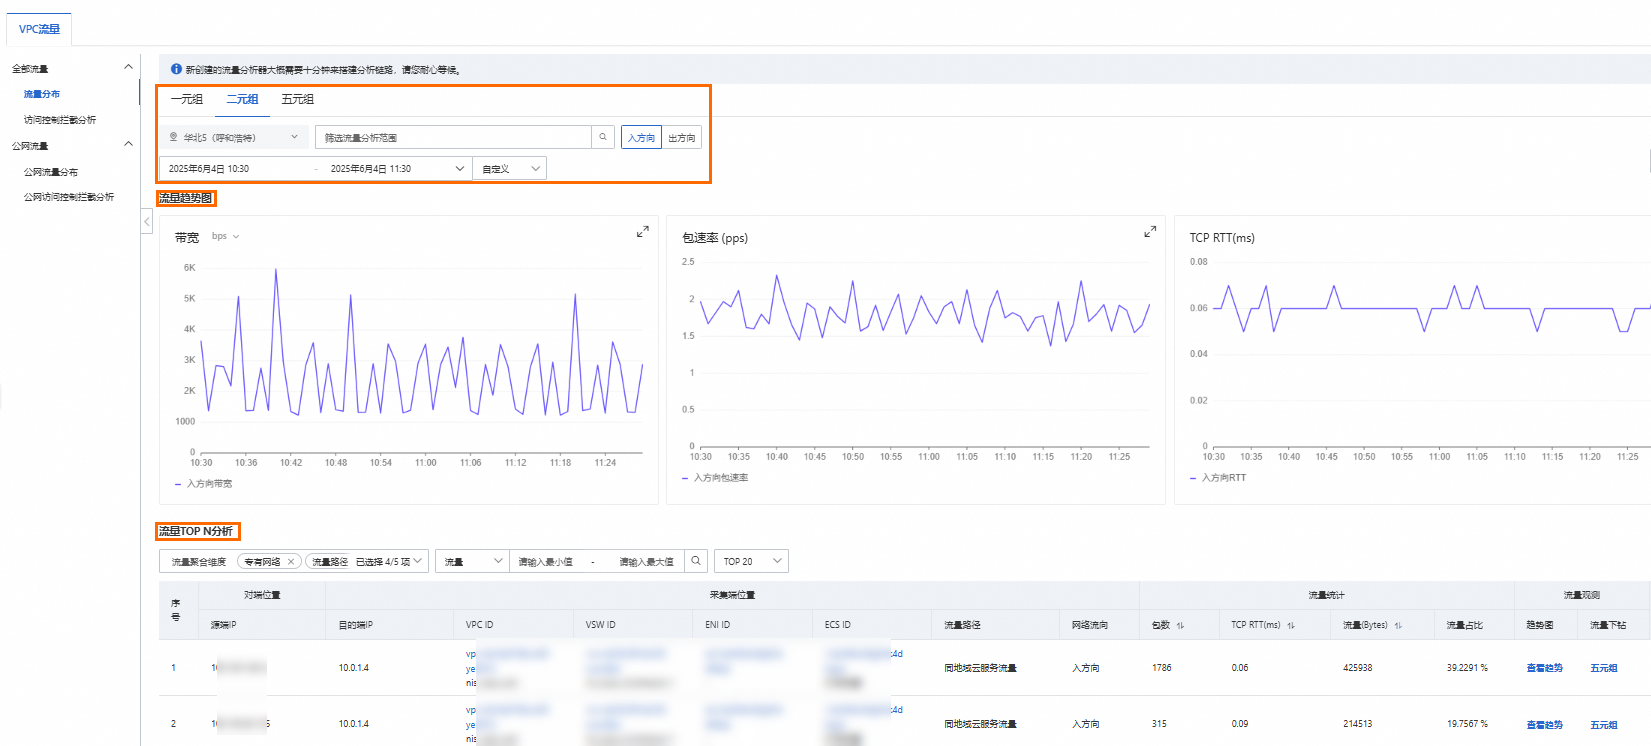Click end date 2025年6月4日 11:30
The height and width of the screenshot is (746, 1651).
click(371, 169)
